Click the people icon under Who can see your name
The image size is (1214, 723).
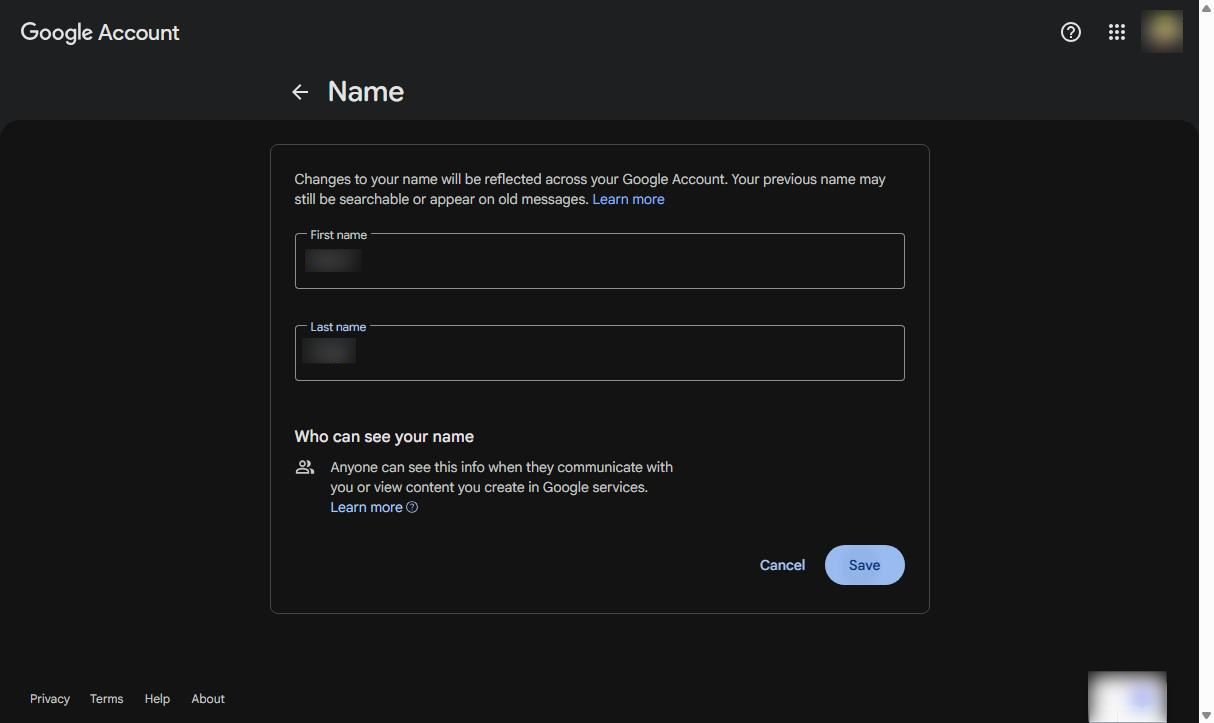pos(305,467)
